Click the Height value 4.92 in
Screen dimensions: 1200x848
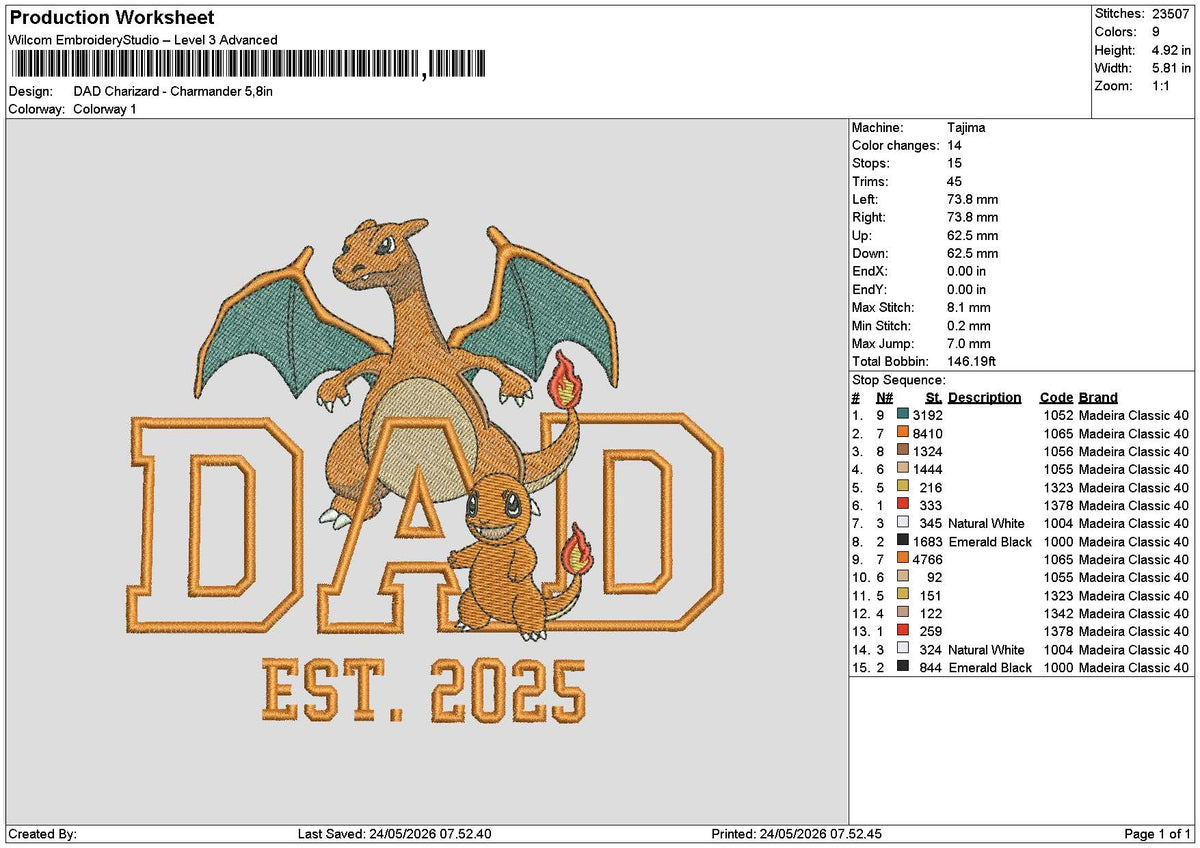[x=1169, y=50]
